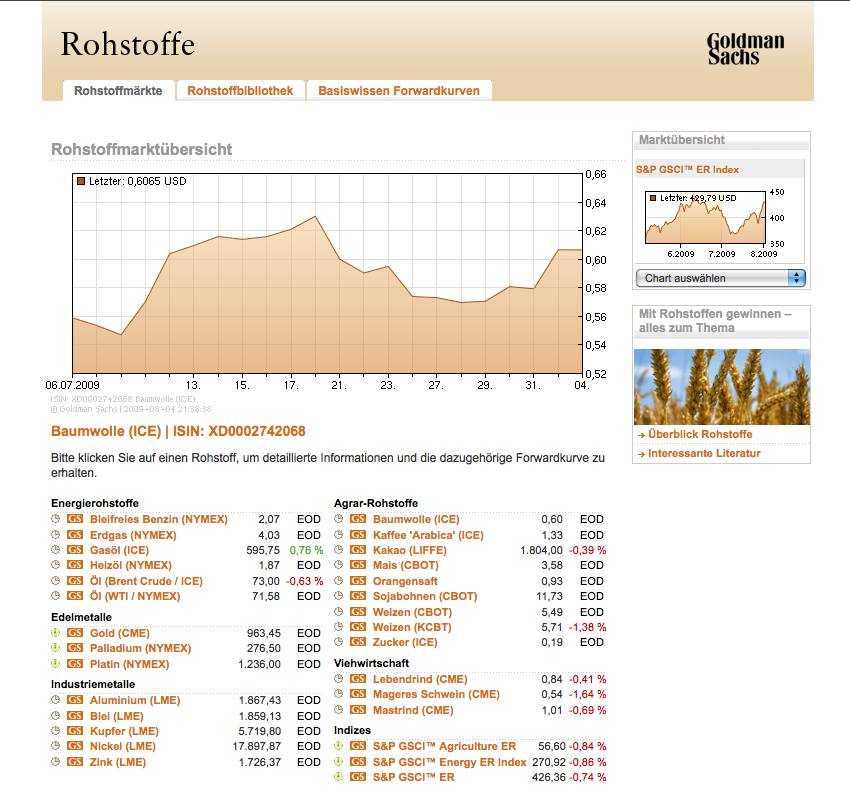The image size is (850, 808).
Task: Click the clock icon beside Kakao (LIFFE)
Action: tap(338, 550)
